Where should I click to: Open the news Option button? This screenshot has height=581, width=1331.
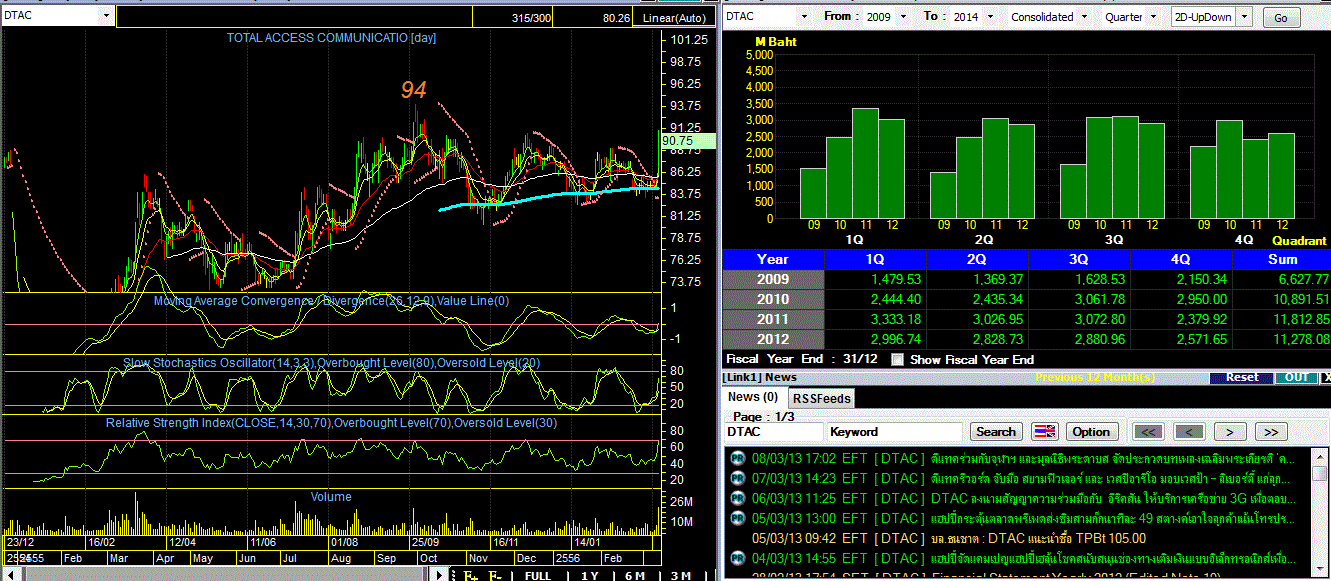tap(1091, 432)
